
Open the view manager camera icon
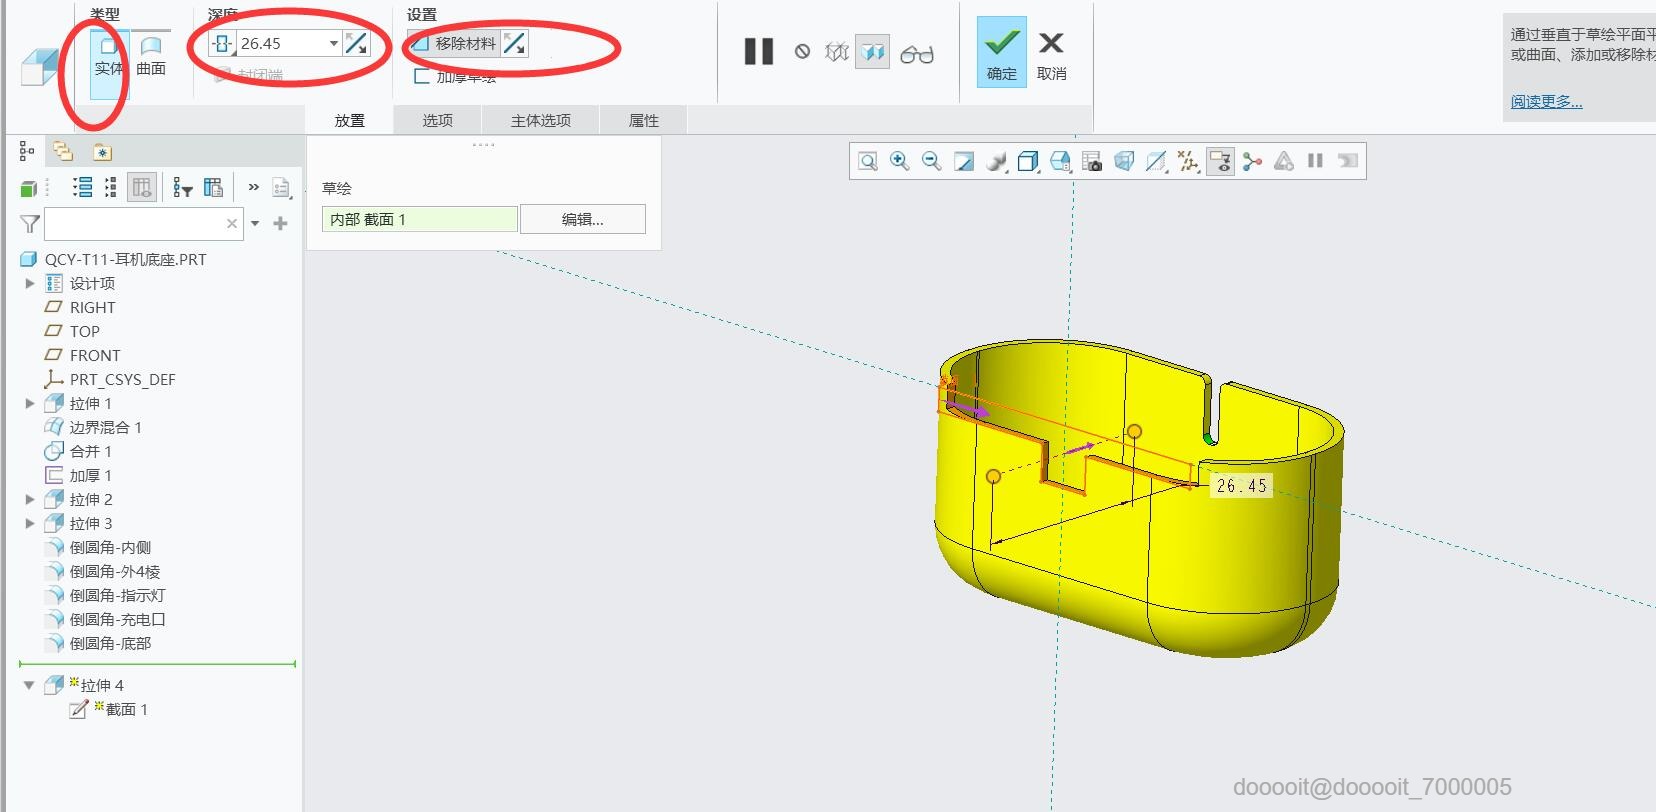pos(1092,161)
